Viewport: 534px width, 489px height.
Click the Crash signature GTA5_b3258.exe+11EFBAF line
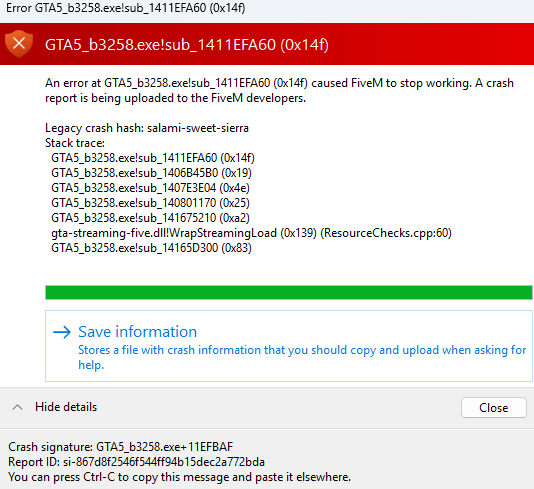coord(121,447)
